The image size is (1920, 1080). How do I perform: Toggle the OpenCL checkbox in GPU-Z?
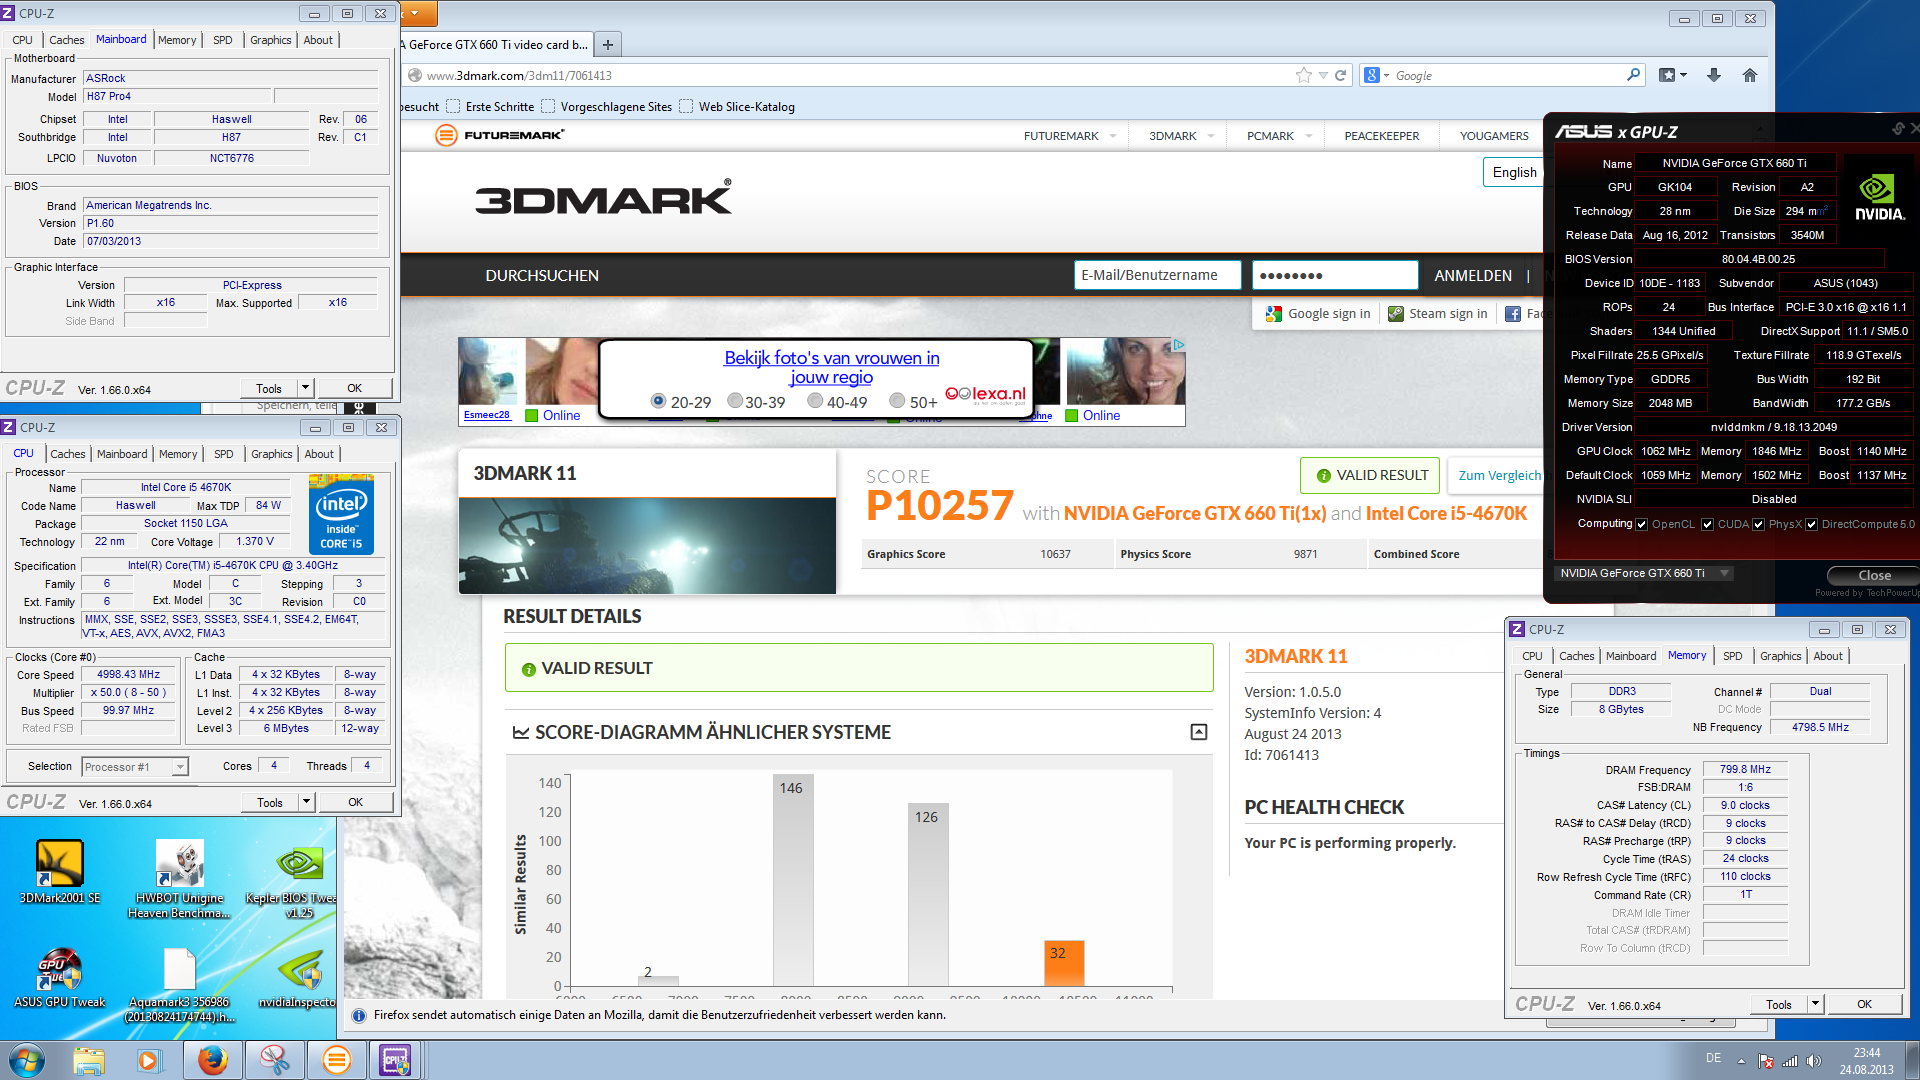pos(1641,524)
